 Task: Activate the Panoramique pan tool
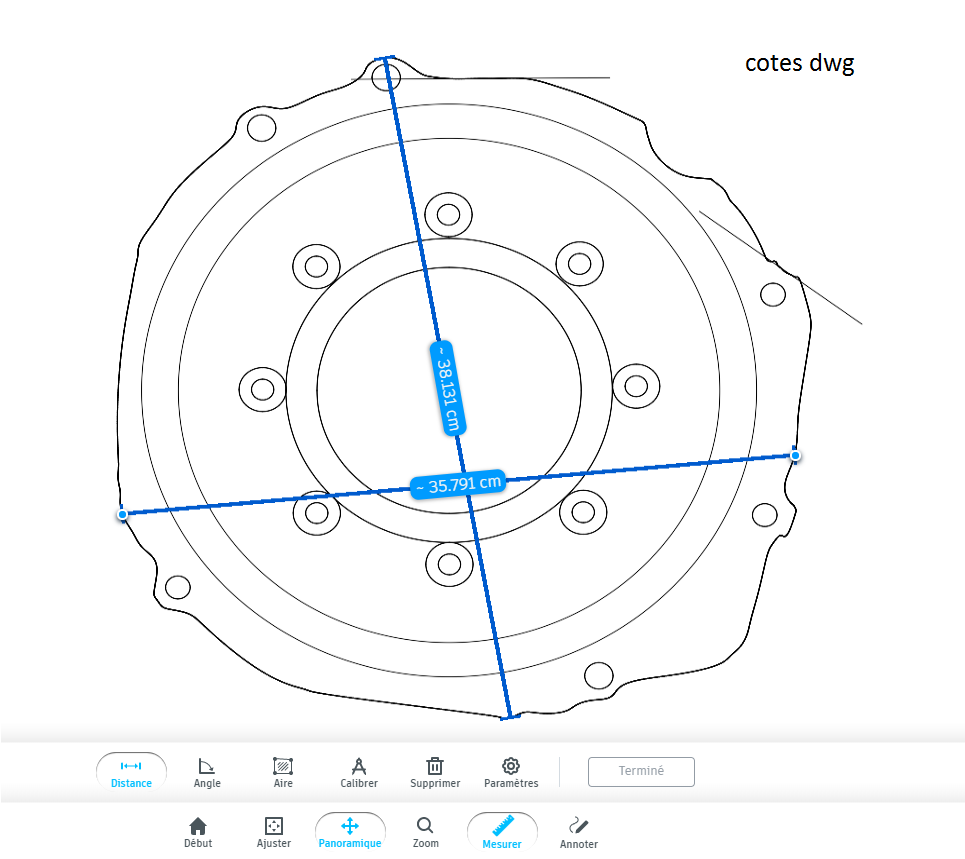click(350, 833)
